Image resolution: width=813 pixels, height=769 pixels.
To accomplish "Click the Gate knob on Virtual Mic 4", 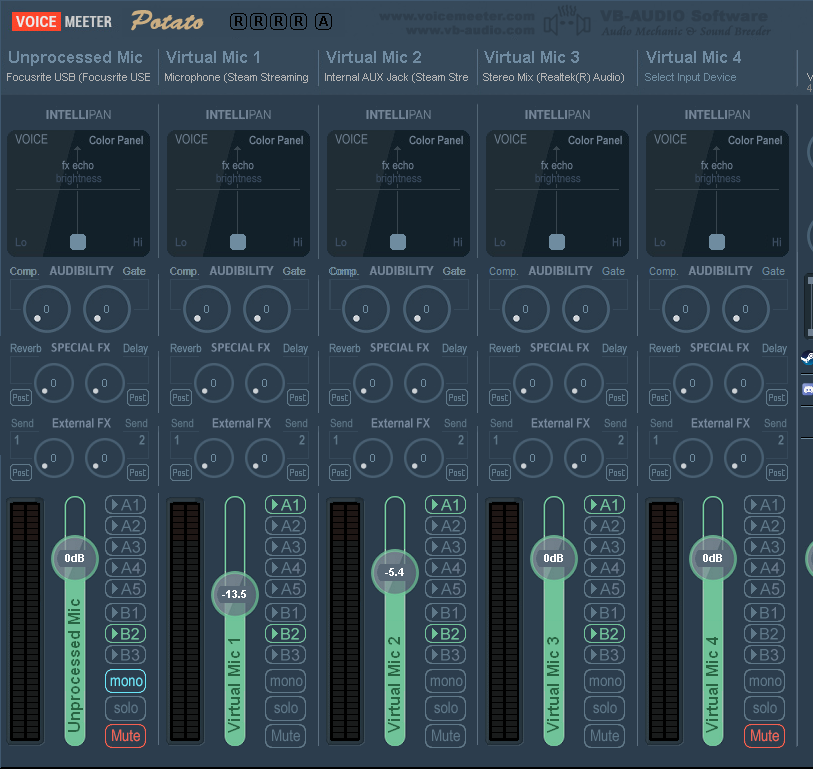I will pos(746,309).
